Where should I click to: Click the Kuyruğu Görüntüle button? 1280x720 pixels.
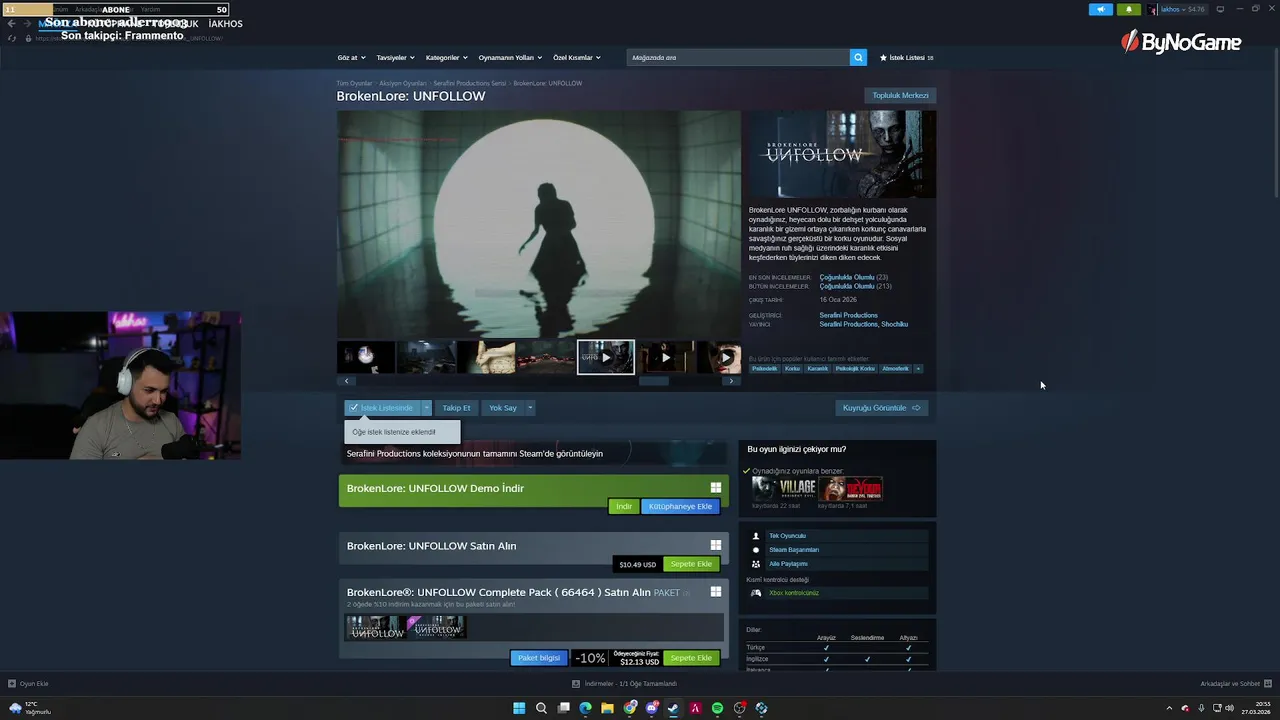[x=881, y=408]
